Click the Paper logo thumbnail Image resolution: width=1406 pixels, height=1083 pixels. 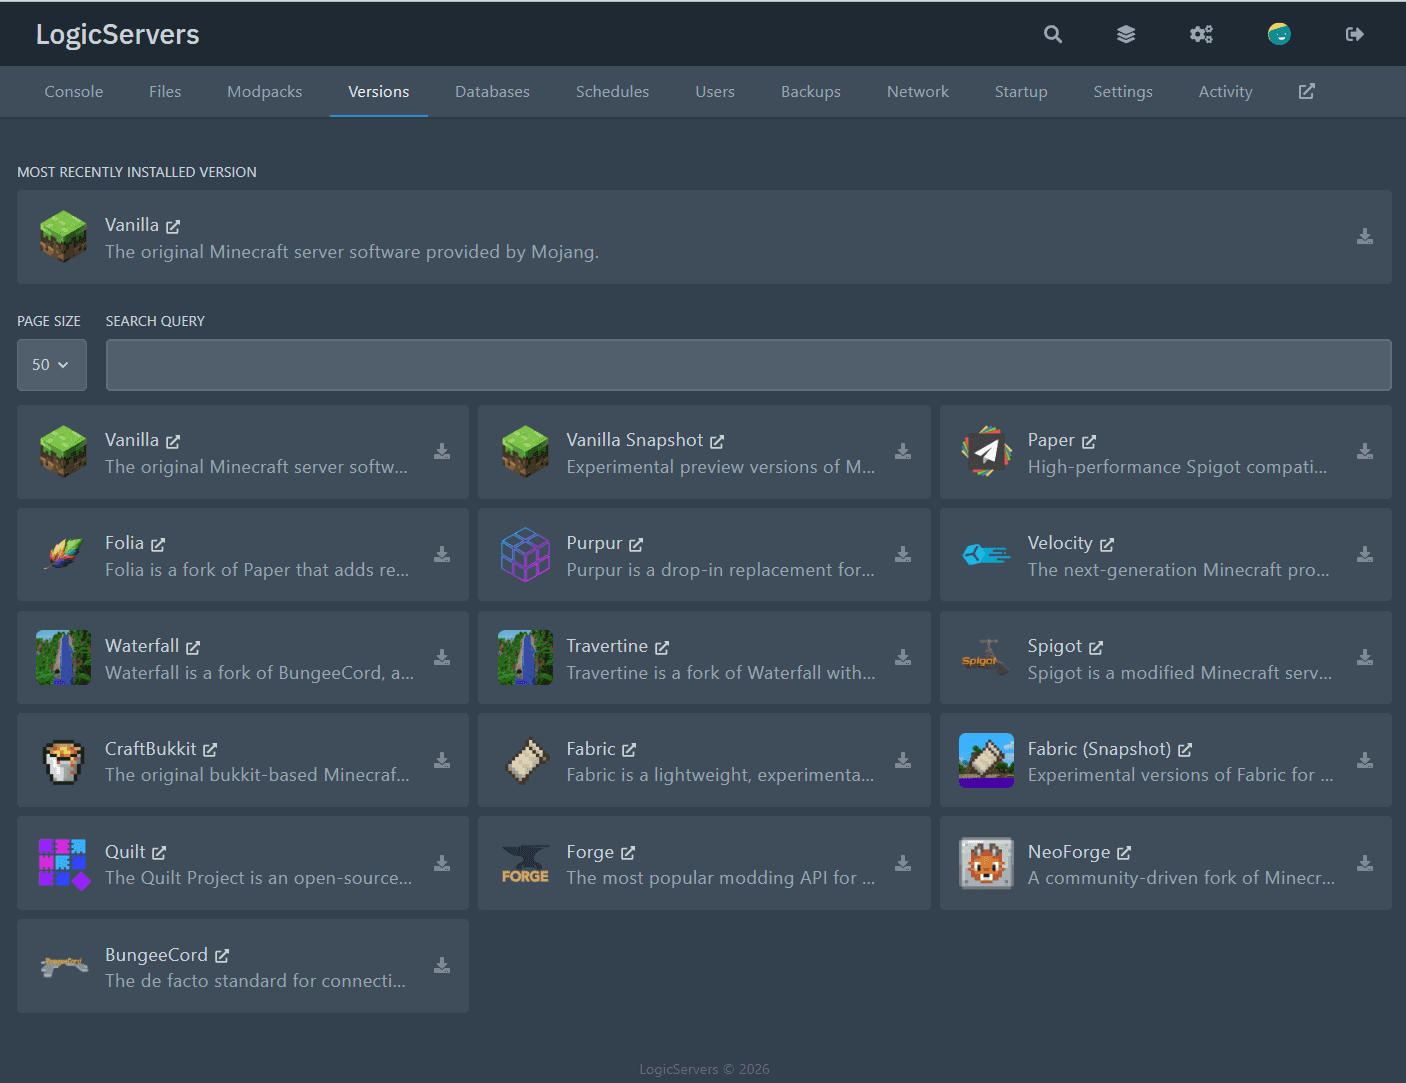pos(987,452)
